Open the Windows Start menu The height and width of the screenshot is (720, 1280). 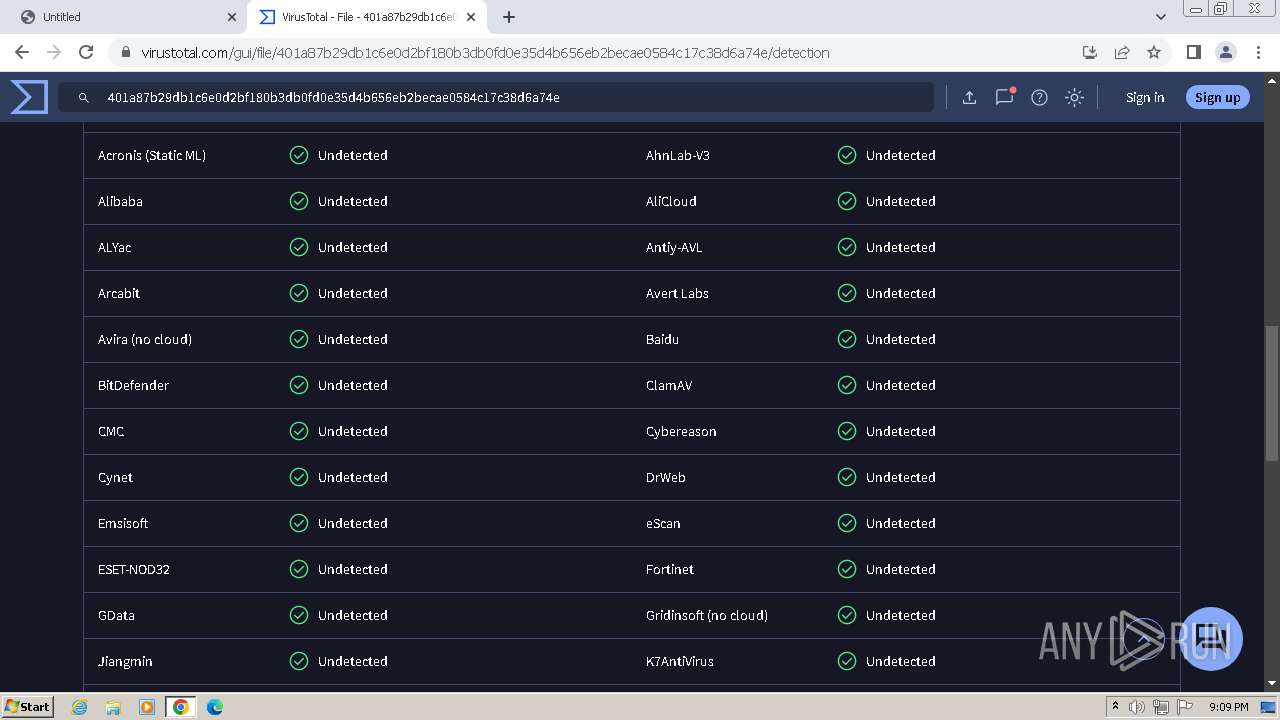pos(27,706)
